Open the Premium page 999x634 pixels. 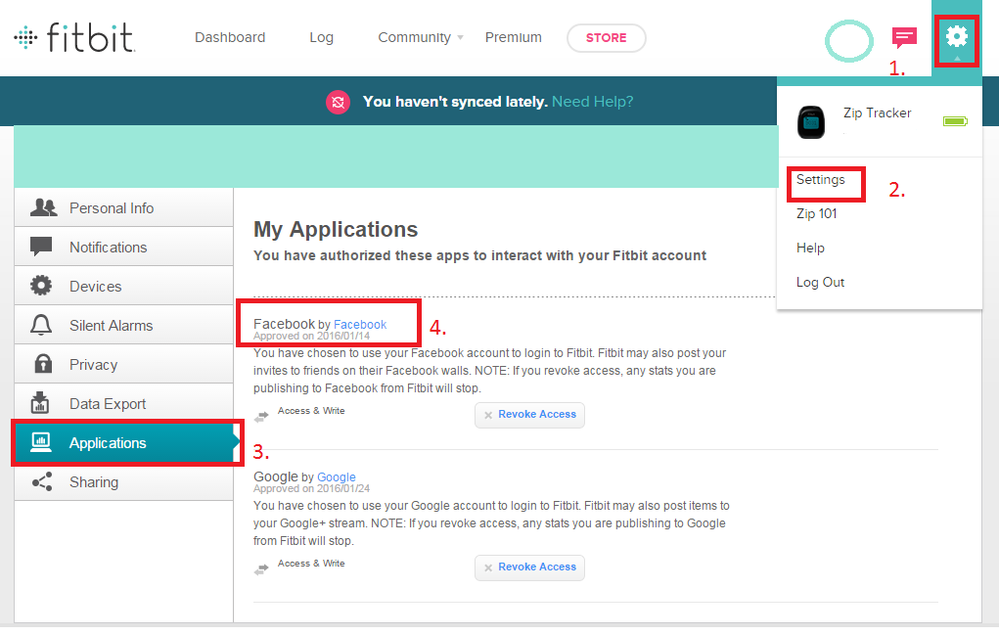click(514, 38)
